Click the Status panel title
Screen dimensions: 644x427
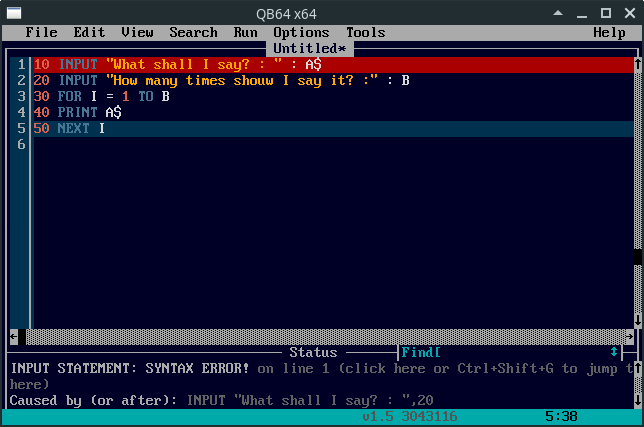pyautogui.click(x=313, y=352)
